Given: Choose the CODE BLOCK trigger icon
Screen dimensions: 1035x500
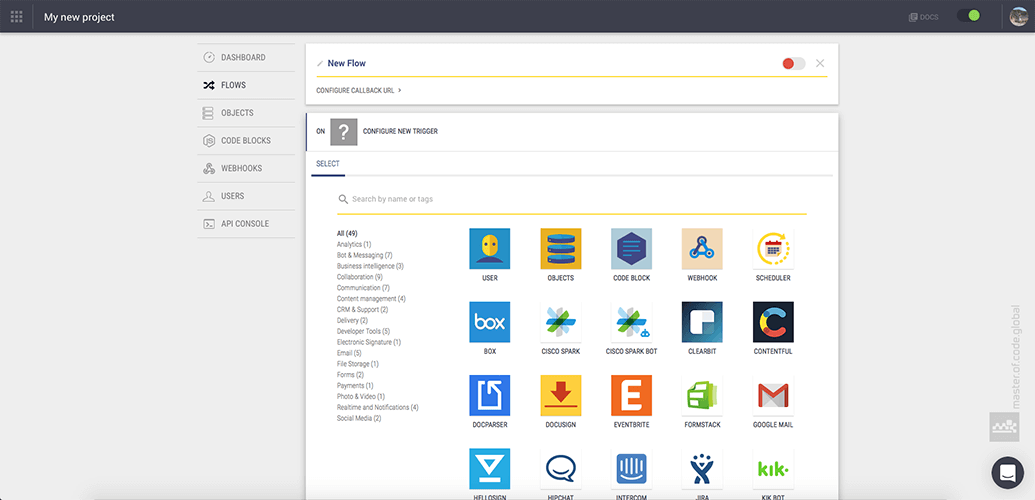Looking at the screenshot, I should pos(632,248).
